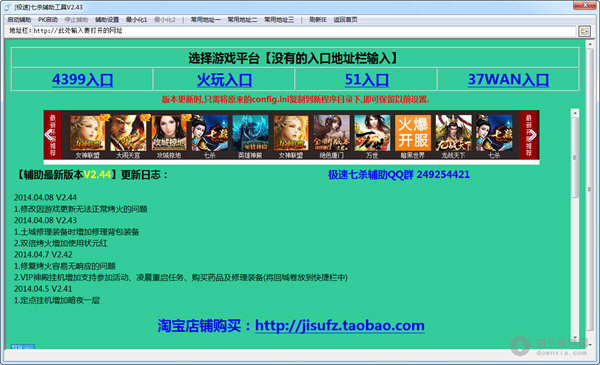The width and height of the screenshot is (600, 365).
Task: Click '1.修改因游戏更新无法正常烤火的问题' line
Action: pos(80,209)
